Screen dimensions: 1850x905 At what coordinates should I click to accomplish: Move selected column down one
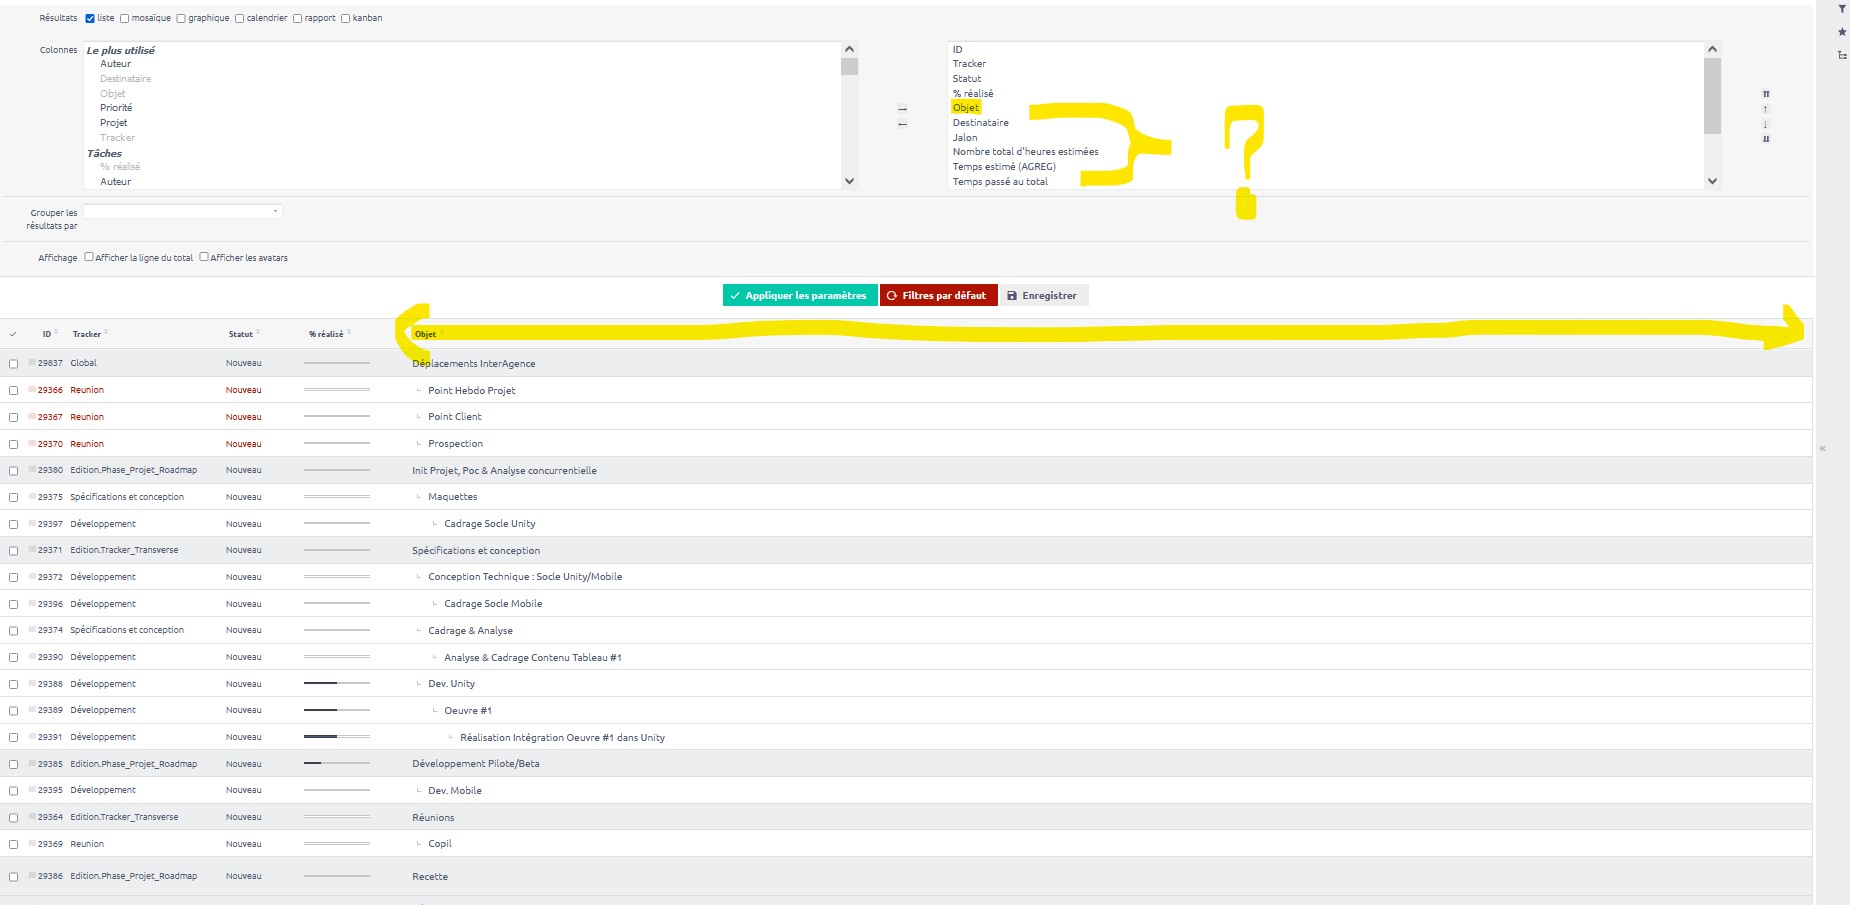(x=1766, y=124)
